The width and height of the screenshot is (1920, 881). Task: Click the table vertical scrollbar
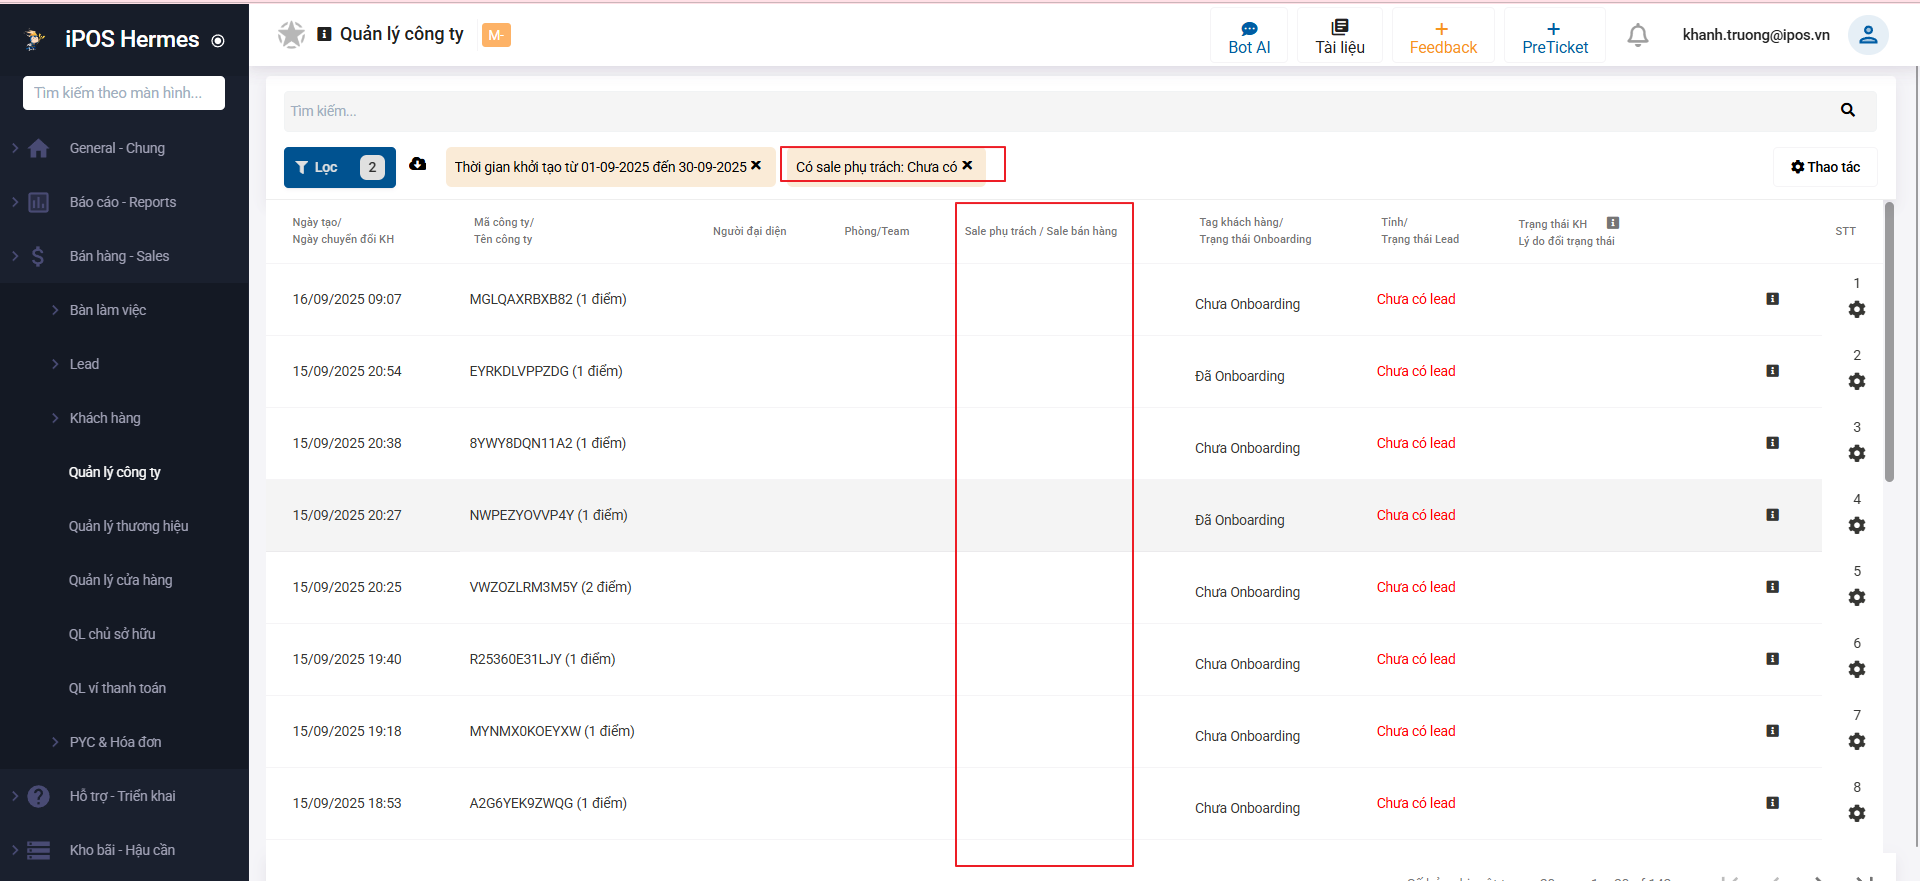[1889, 342]
